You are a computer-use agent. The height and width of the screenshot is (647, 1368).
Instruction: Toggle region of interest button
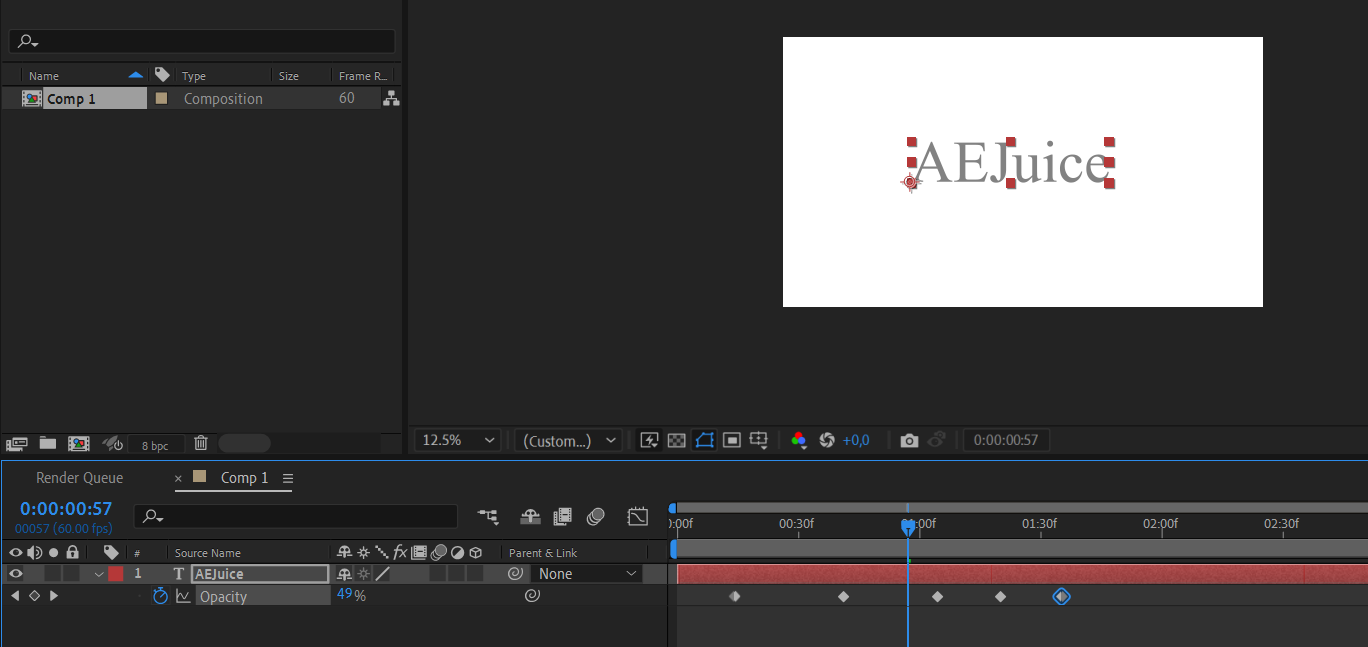[732, 440]
